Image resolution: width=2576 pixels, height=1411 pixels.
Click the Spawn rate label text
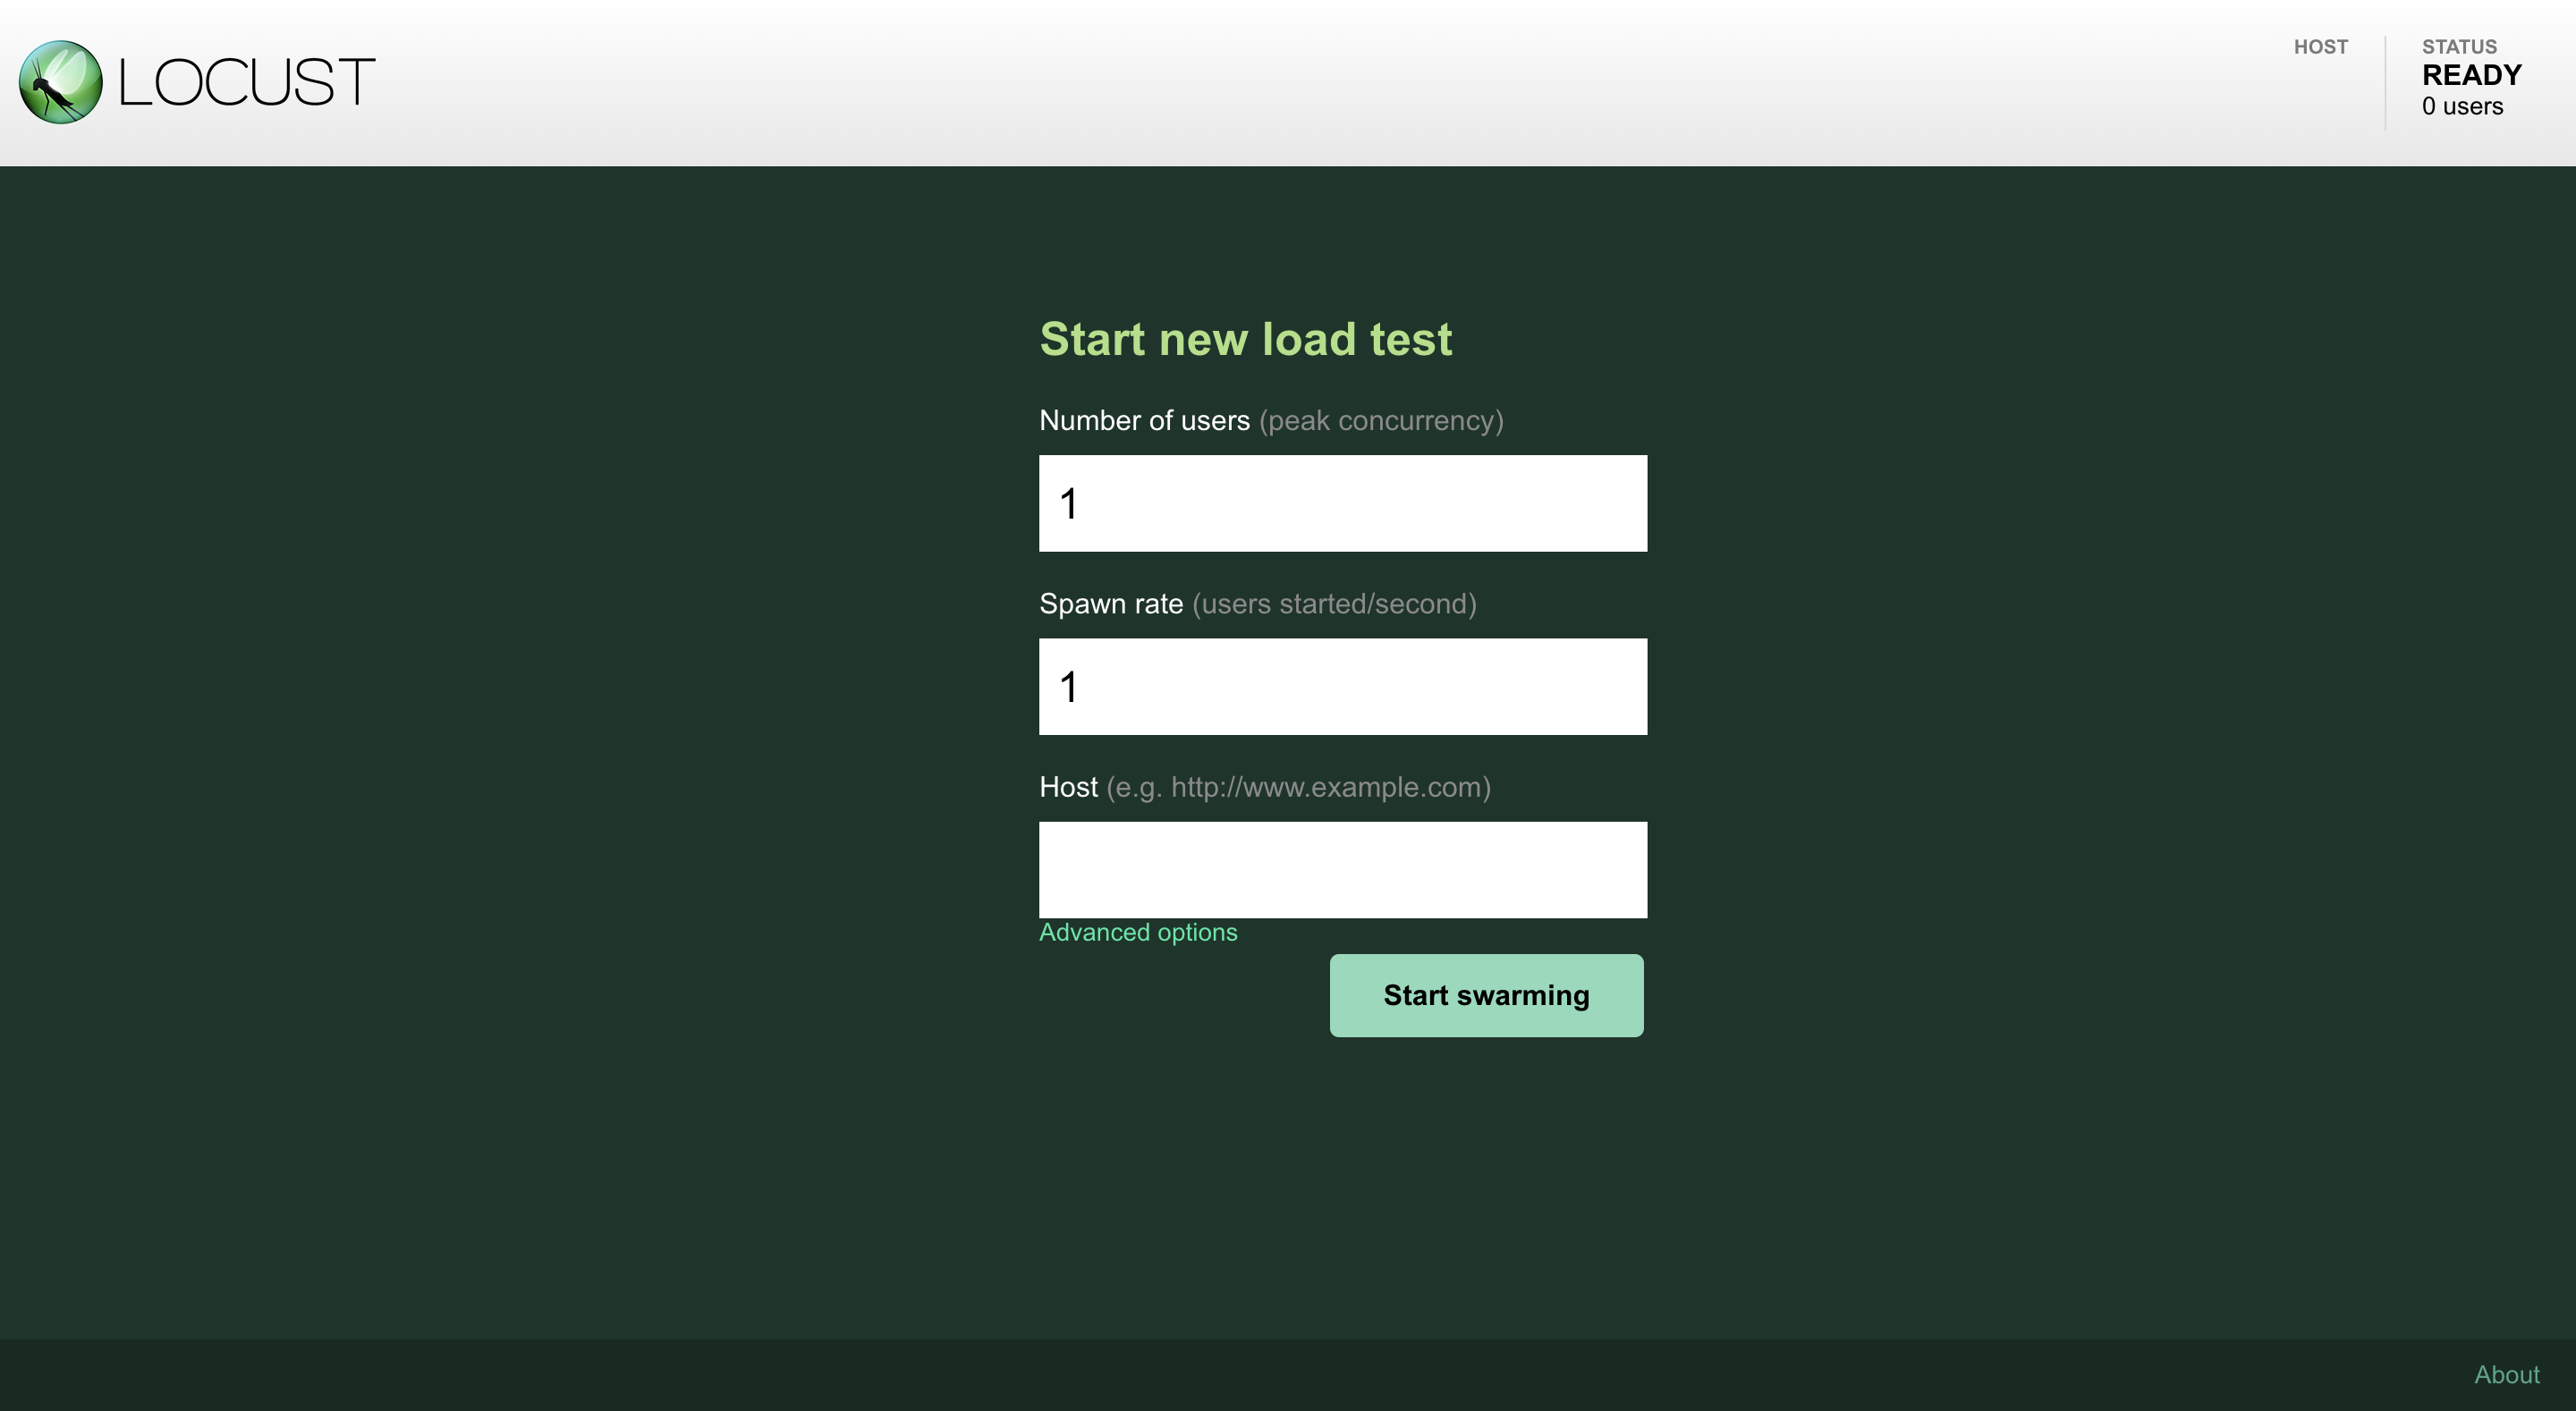click(x=1111, y=603)
